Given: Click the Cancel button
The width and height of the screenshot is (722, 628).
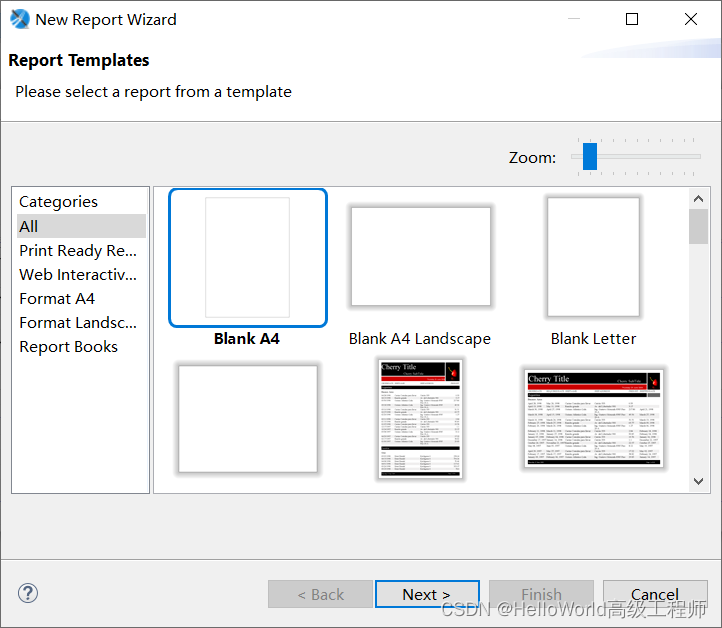Looking at the screenshot, I should tap(655, 594).
